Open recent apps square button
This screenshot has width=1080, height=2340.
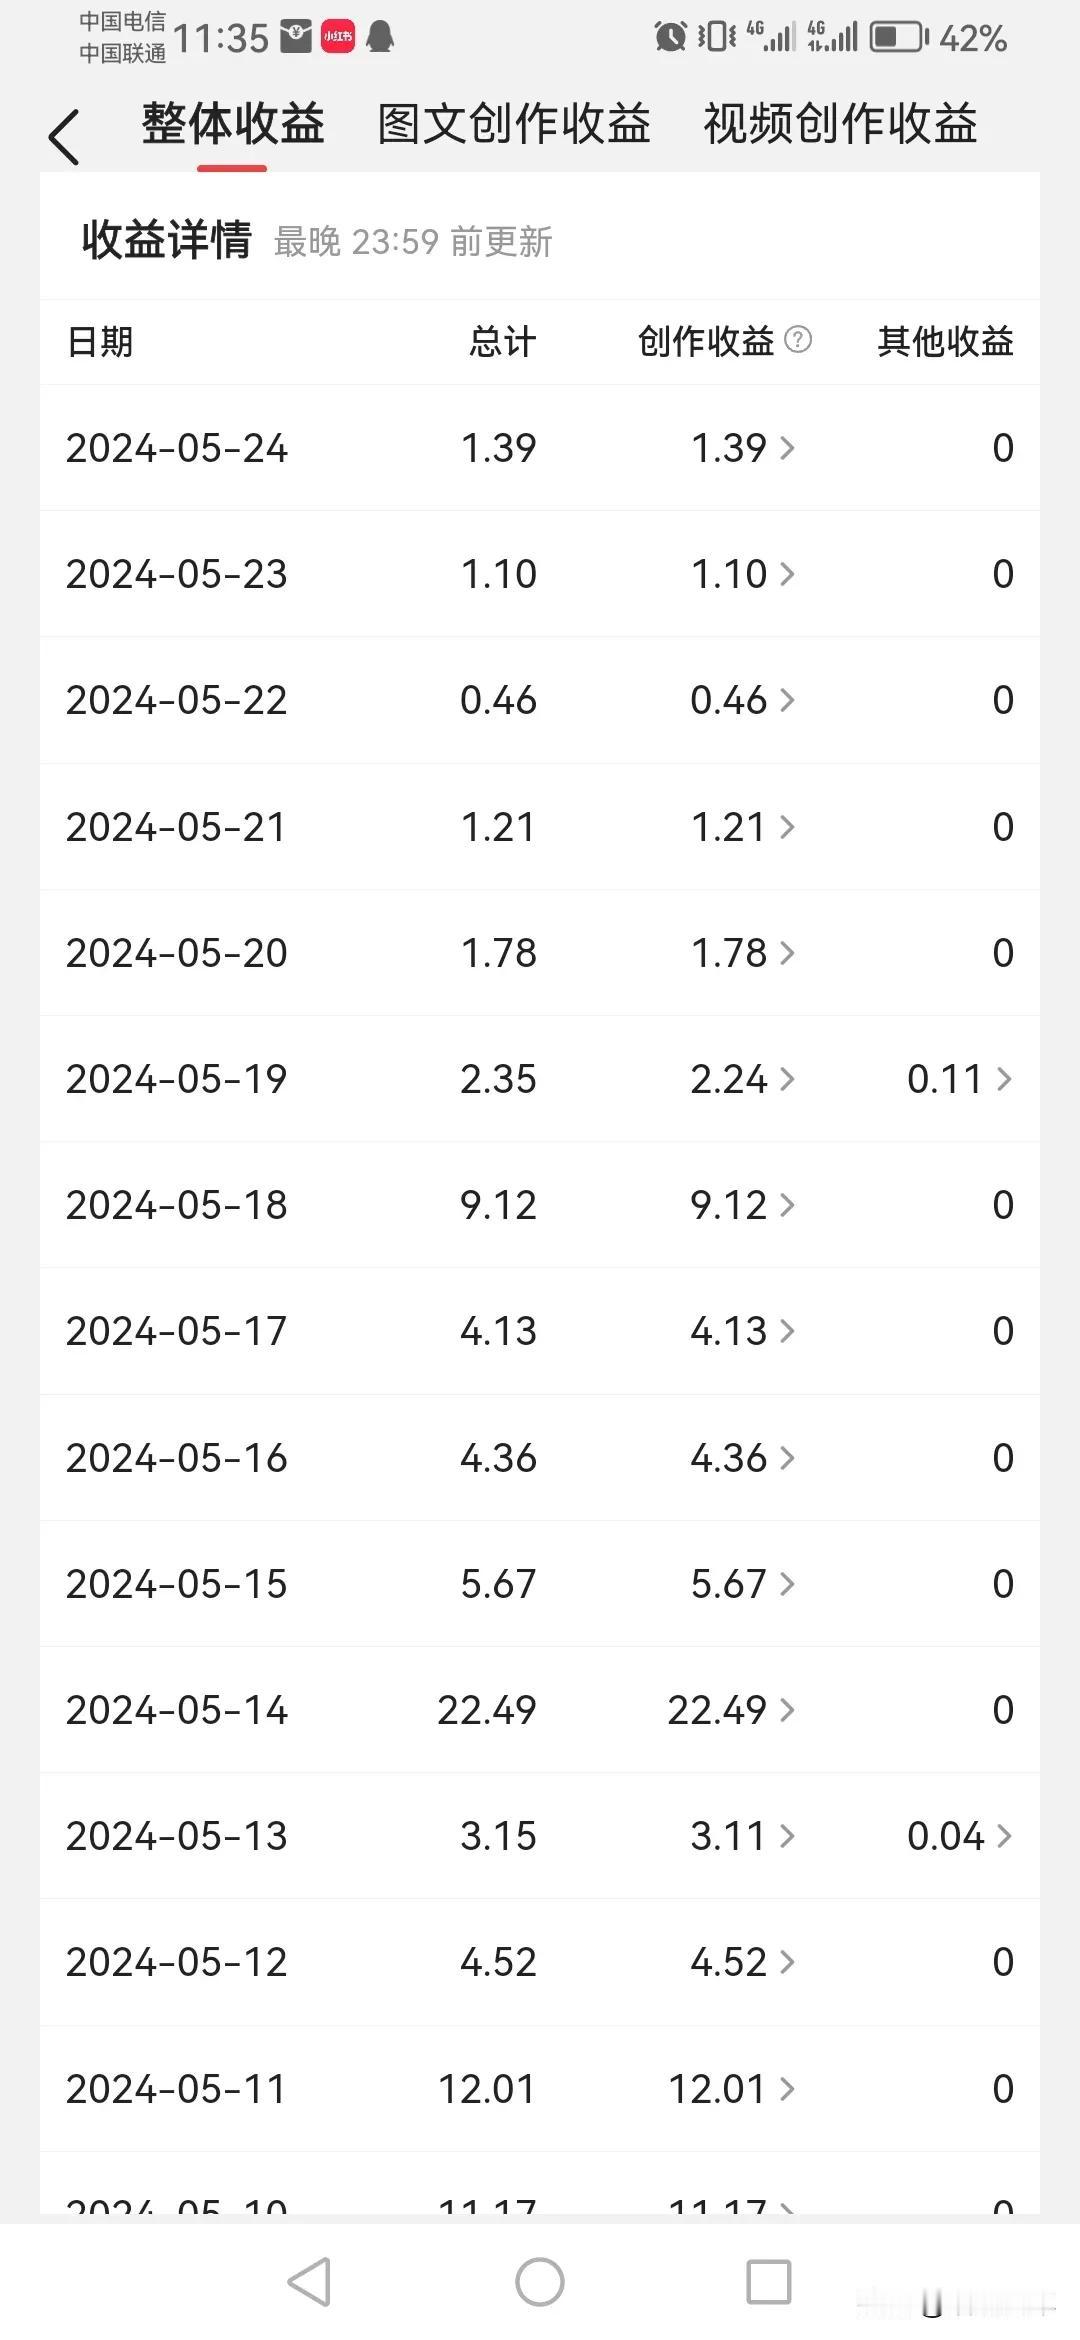click(769, 2282)
